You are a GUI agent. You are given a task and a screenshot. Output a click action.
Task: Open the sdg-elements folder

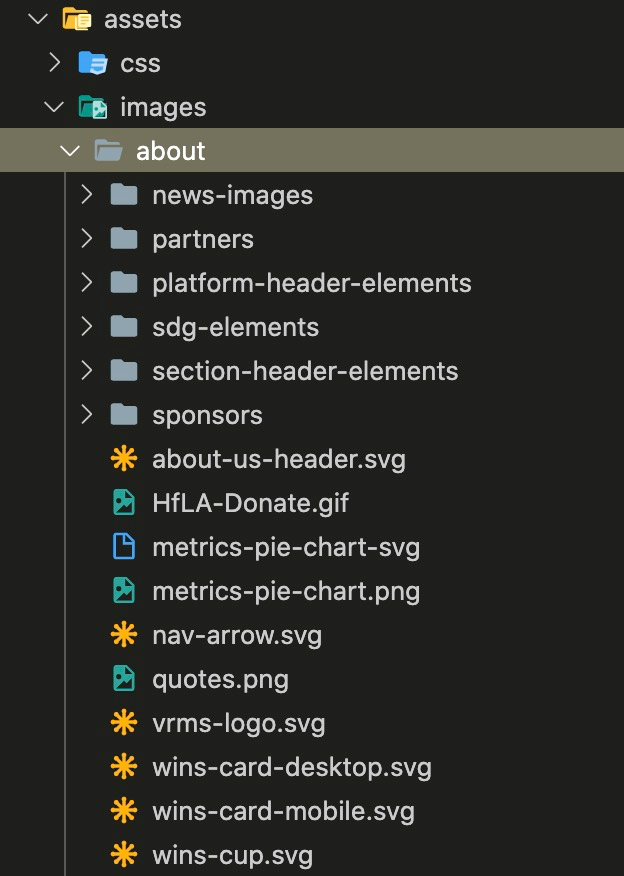tap(235, 327)
